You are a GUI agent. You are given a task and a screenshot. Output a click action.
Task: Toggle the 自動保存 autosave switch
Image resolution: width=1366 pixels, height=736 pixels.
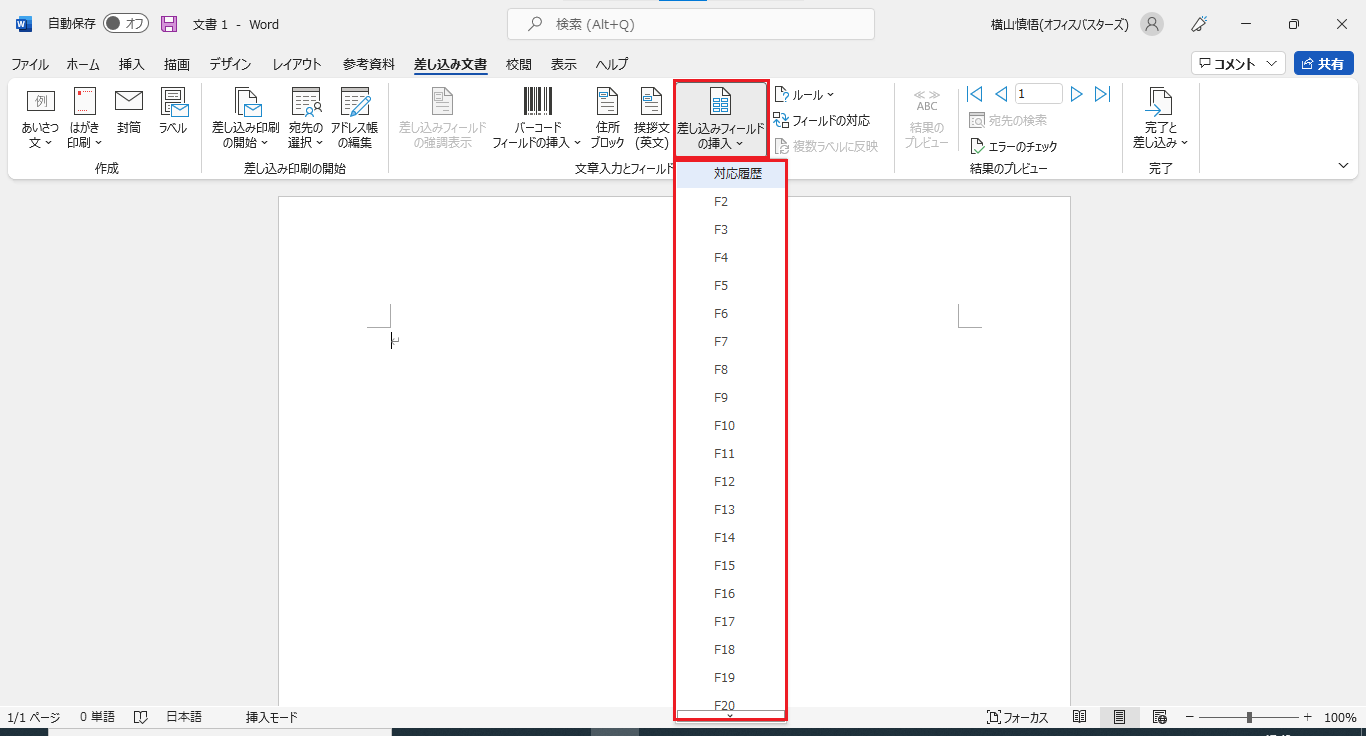coord(125,24)
